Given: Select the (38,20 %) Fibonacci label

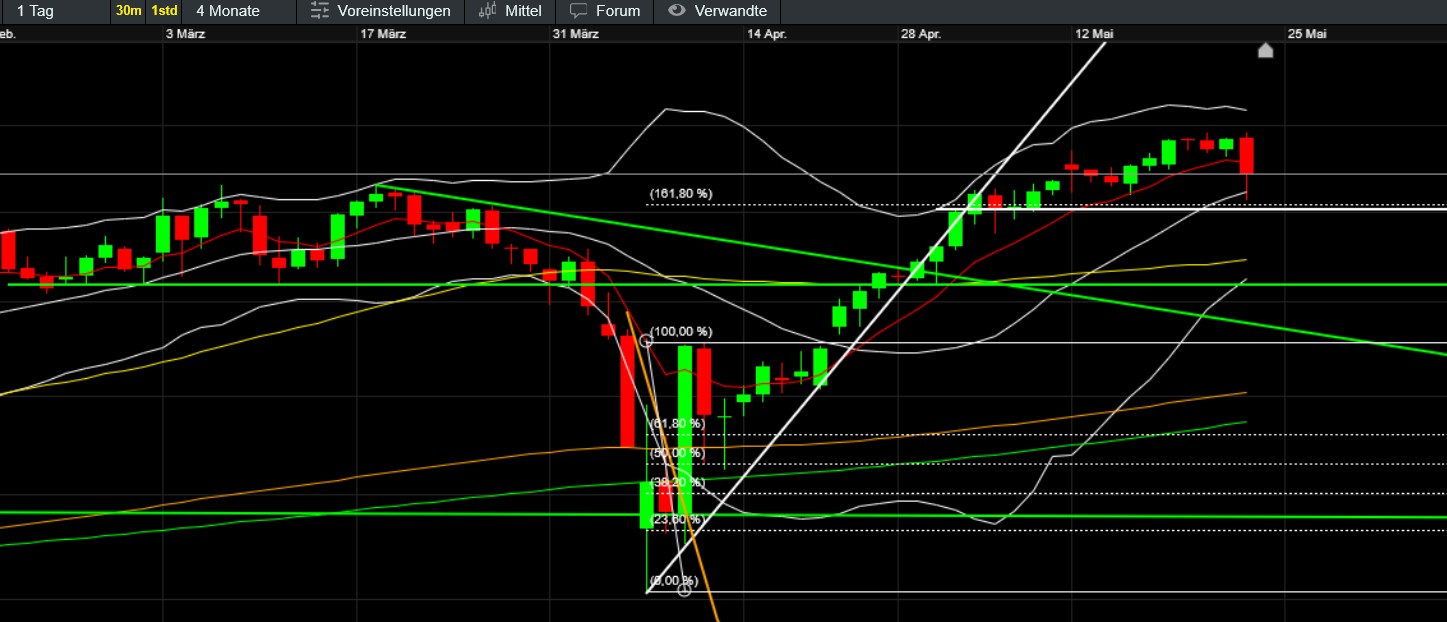Looking at the screenshot, I should (x=678, y=482).
